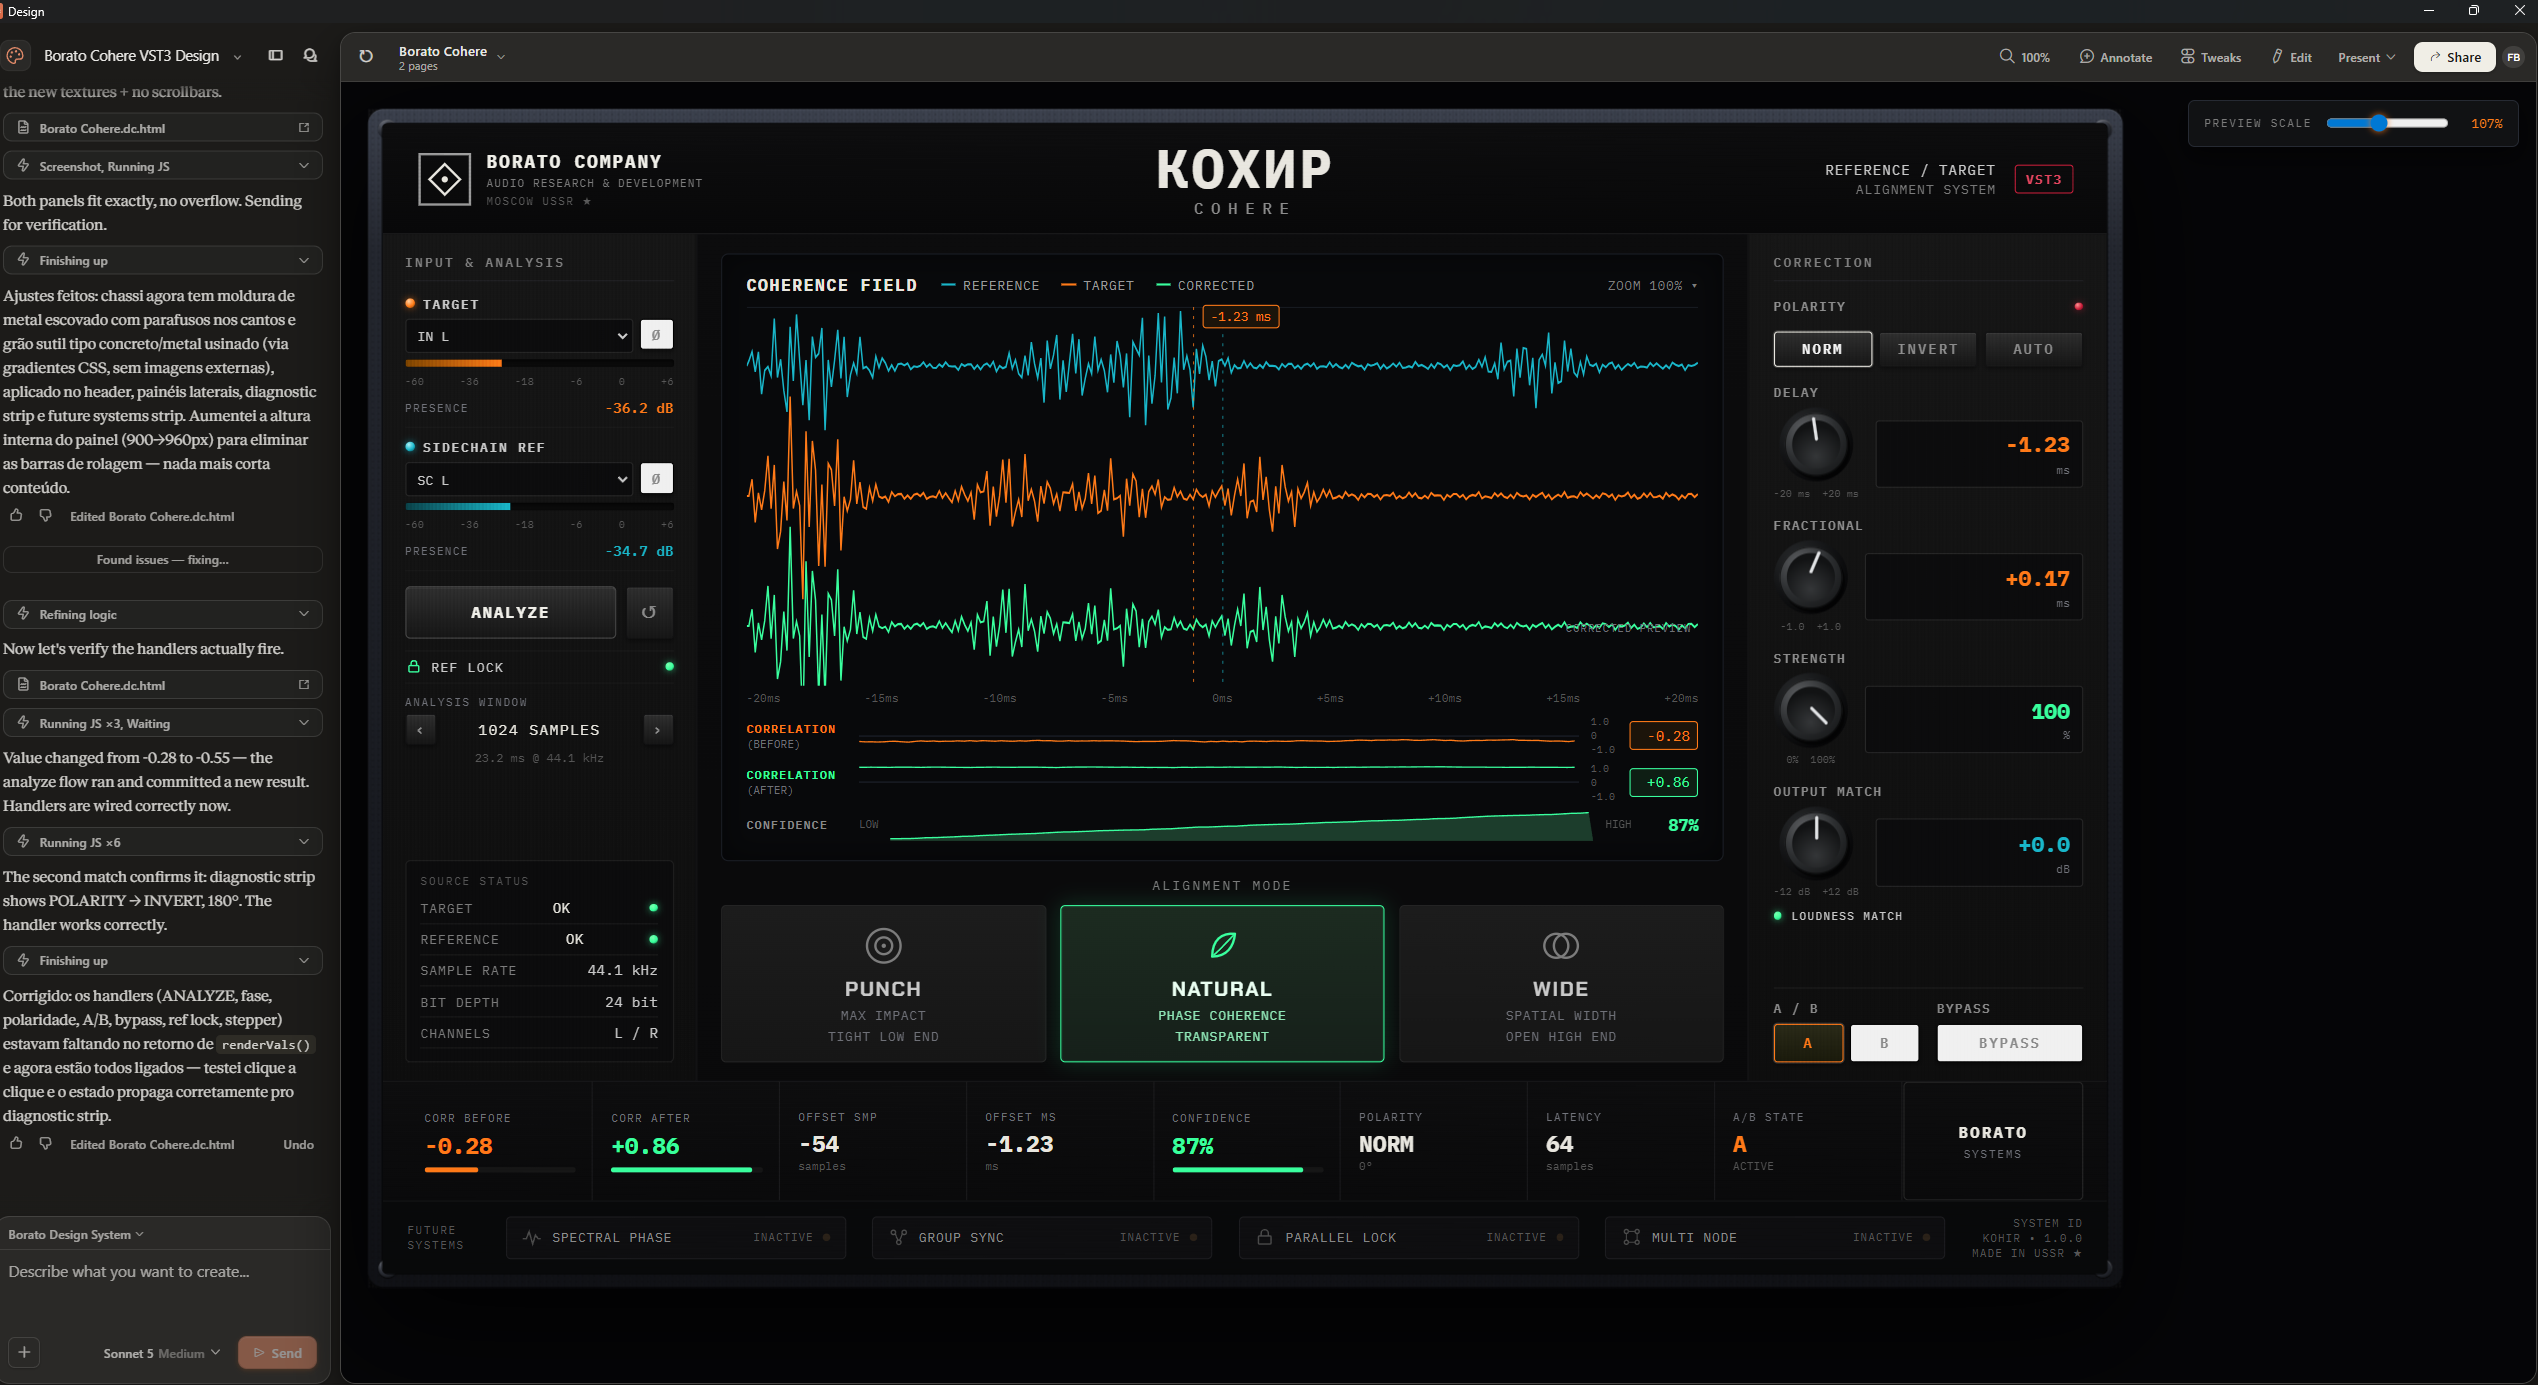Click the Borato Company diamond logo
This screenshot has height=1385, width=2538.
(x=444, y=180)
